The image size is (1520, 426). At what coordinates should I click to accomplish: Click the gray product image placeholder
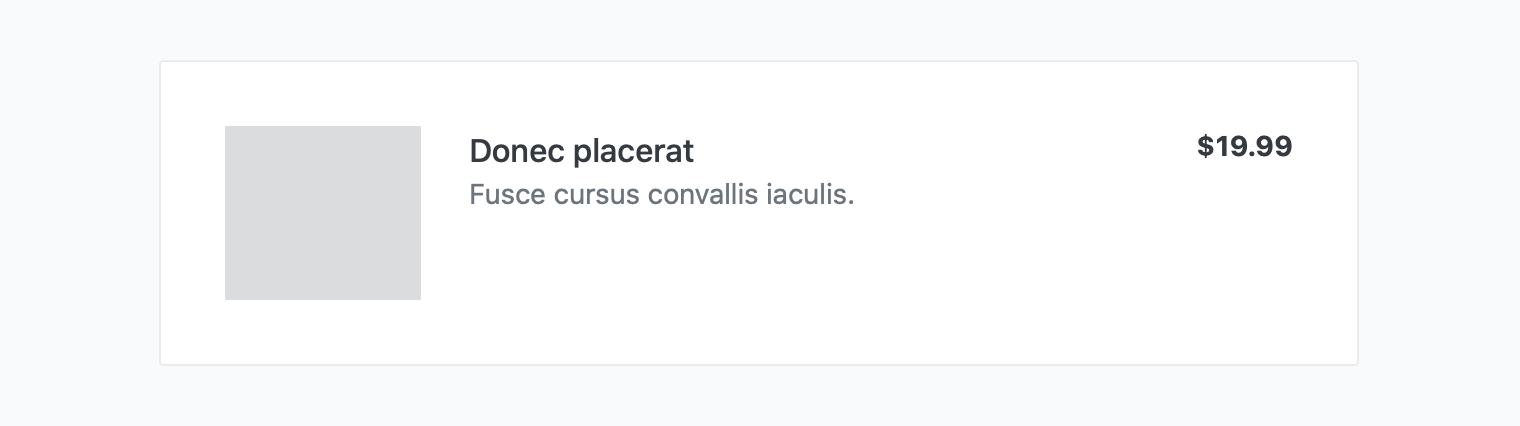tap(322, 212)
